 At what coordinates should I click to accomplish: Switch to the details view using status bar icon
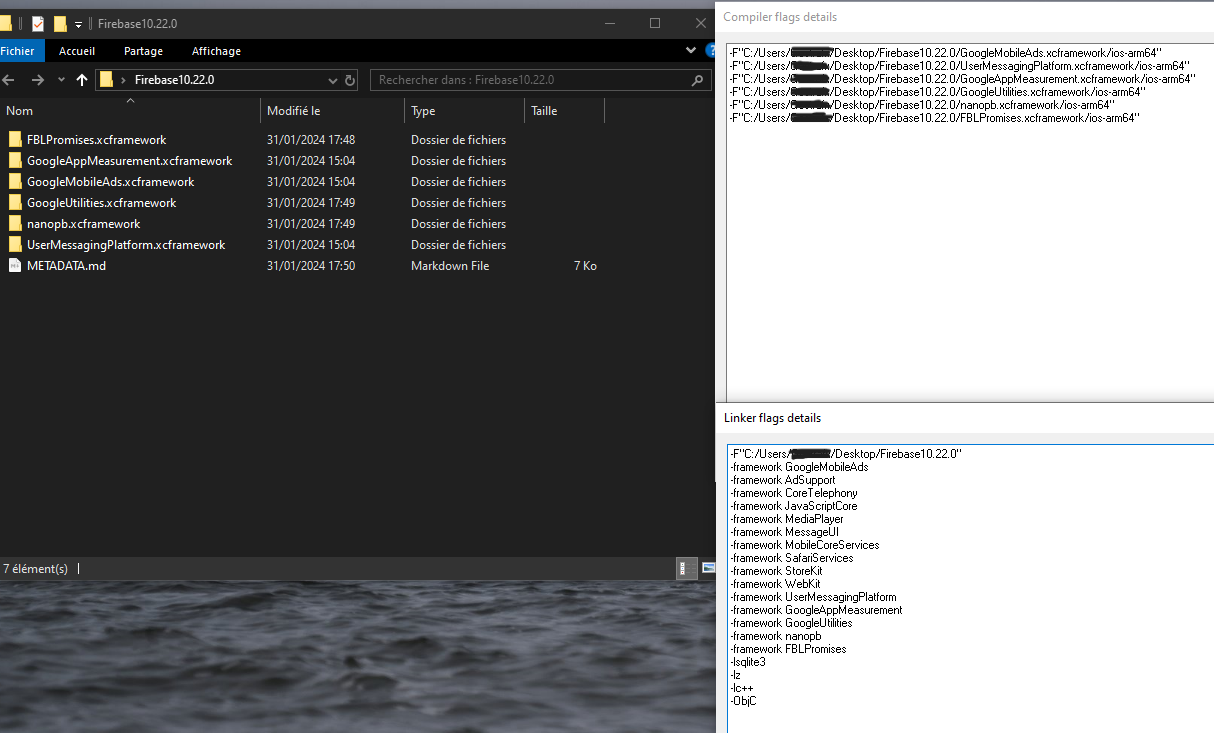pyautogui.click(x=687, y=568)
